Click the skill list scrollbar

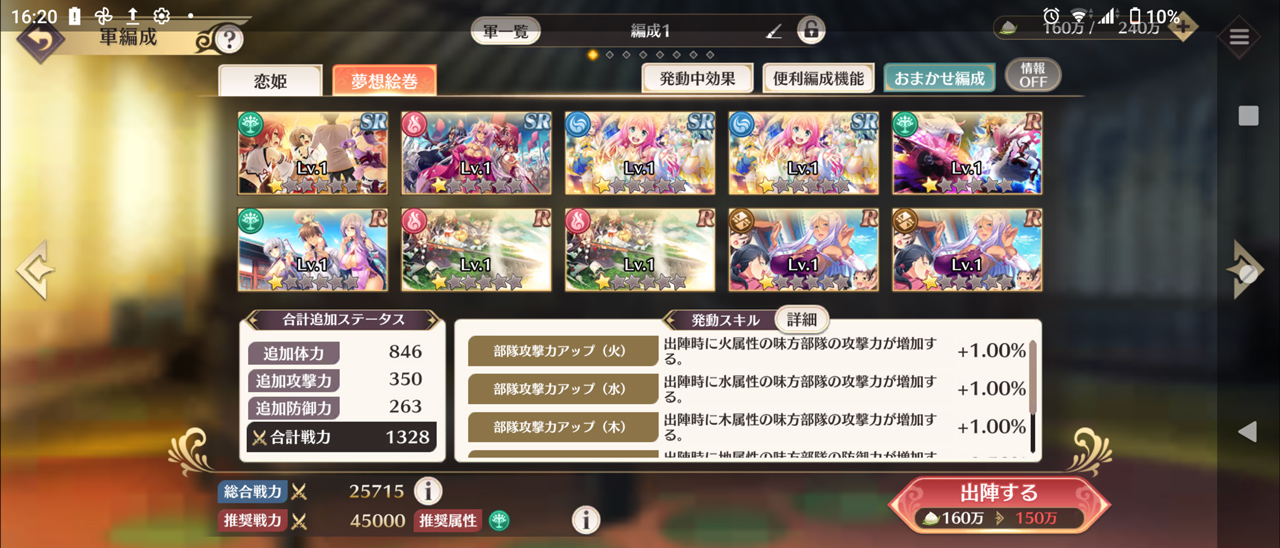pyautogui.click(x=1033, y=395)
